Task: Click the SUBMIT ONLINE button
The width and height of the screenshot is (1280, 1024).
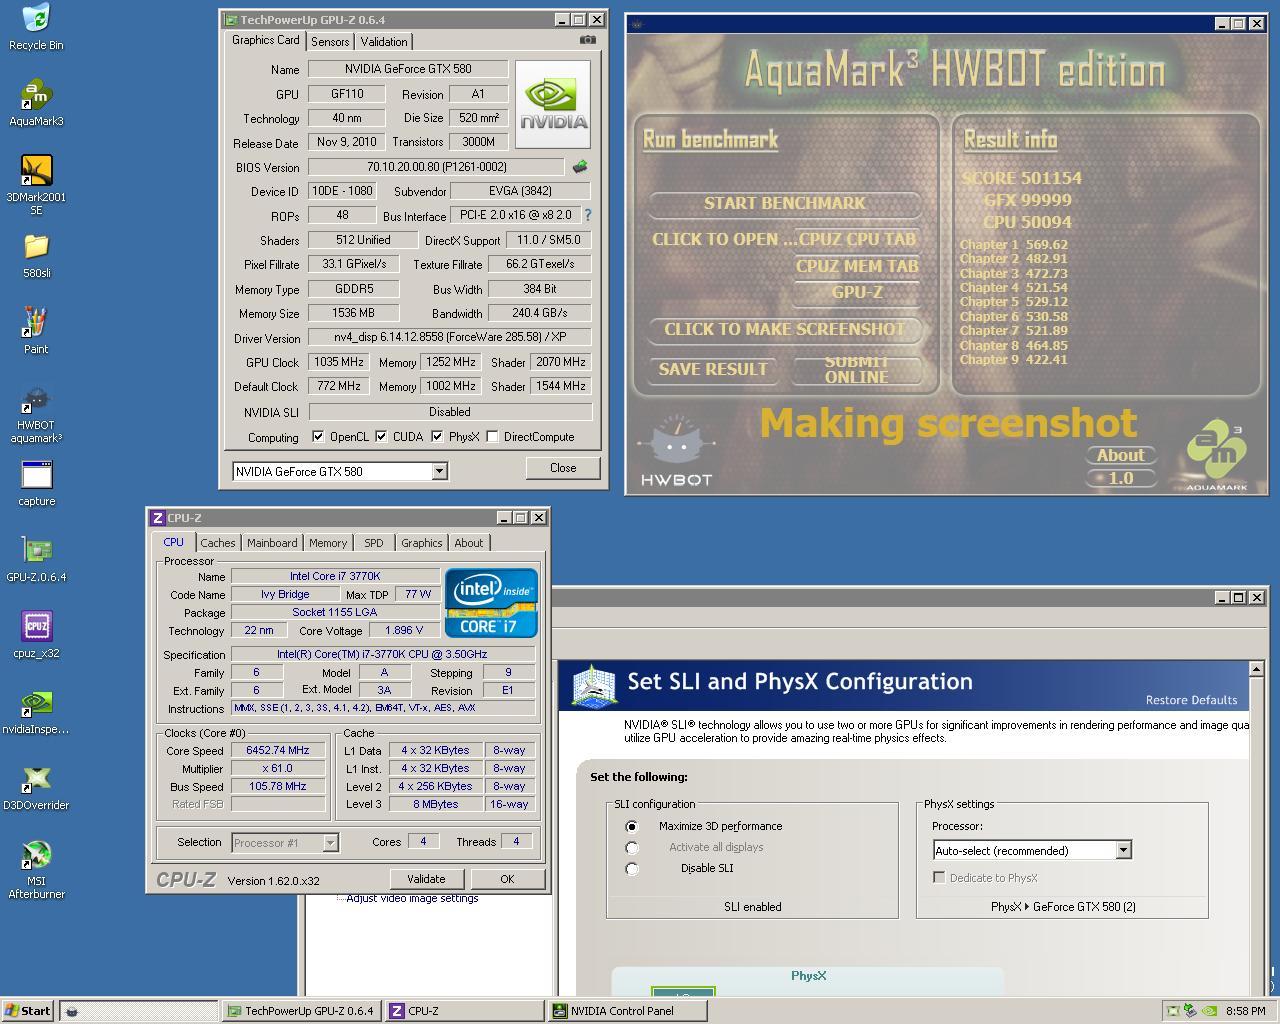Action: tap(857, 370)
